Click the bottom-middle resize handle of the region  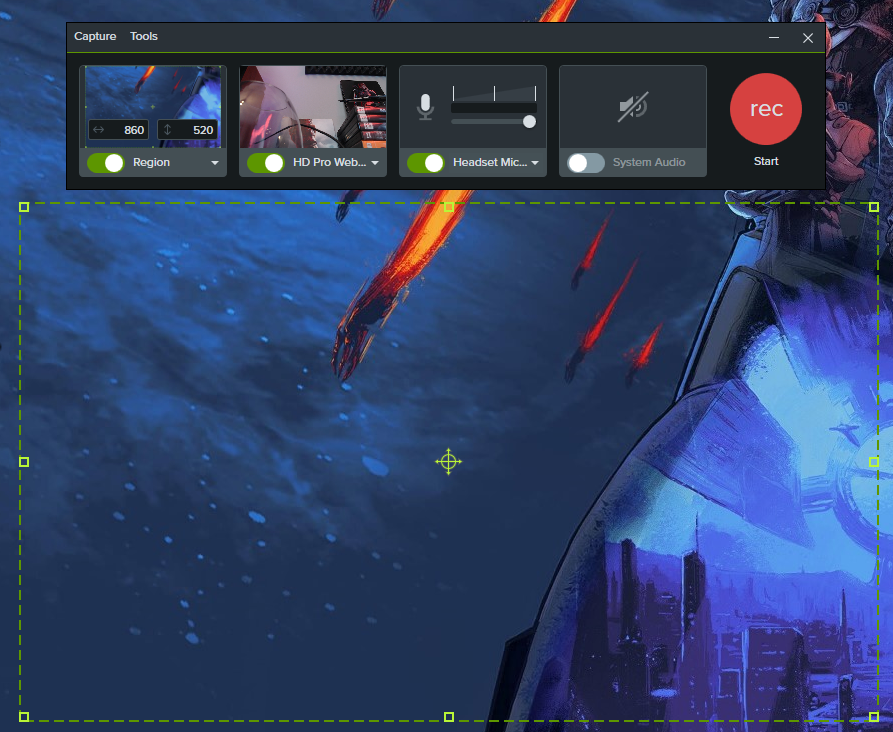point(449,716)
